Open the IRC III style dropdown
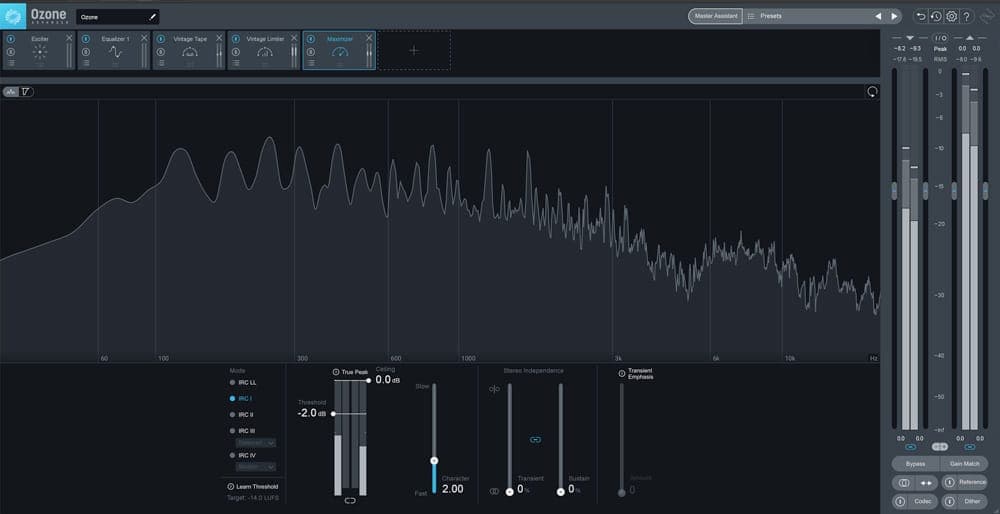This screenshot has width=1000, height=514. click(x=256, y=443)
